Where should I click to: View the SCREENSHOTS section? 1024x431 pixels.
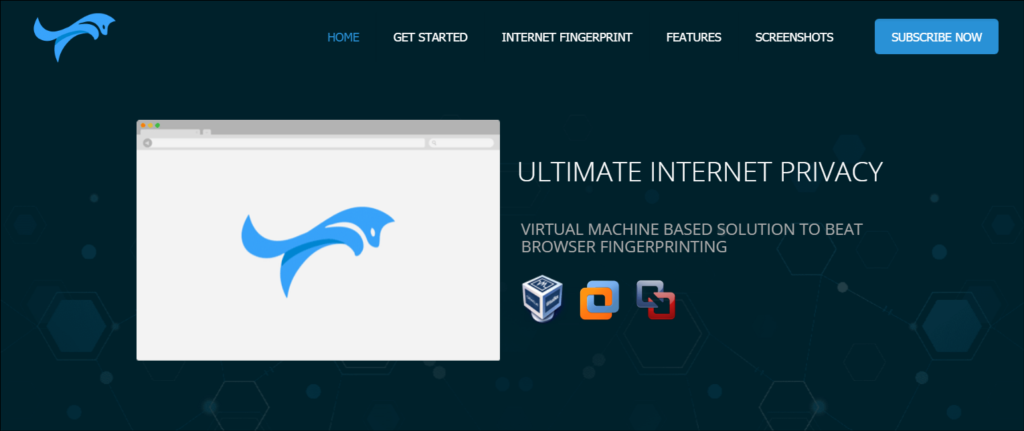click(794, 37)
